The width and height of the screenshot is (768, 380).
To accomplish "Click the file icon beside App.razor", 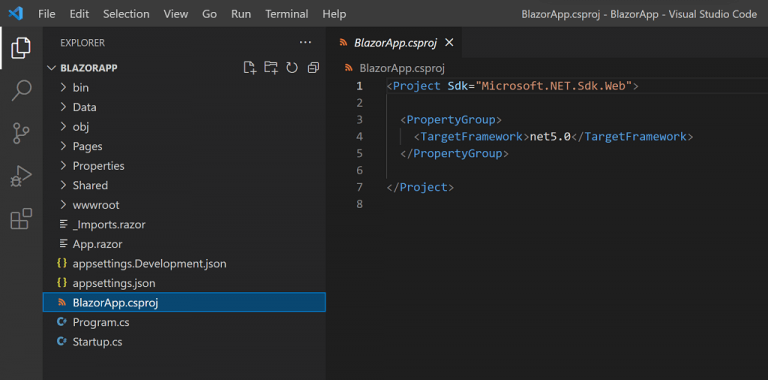I will tap(63, 243).
